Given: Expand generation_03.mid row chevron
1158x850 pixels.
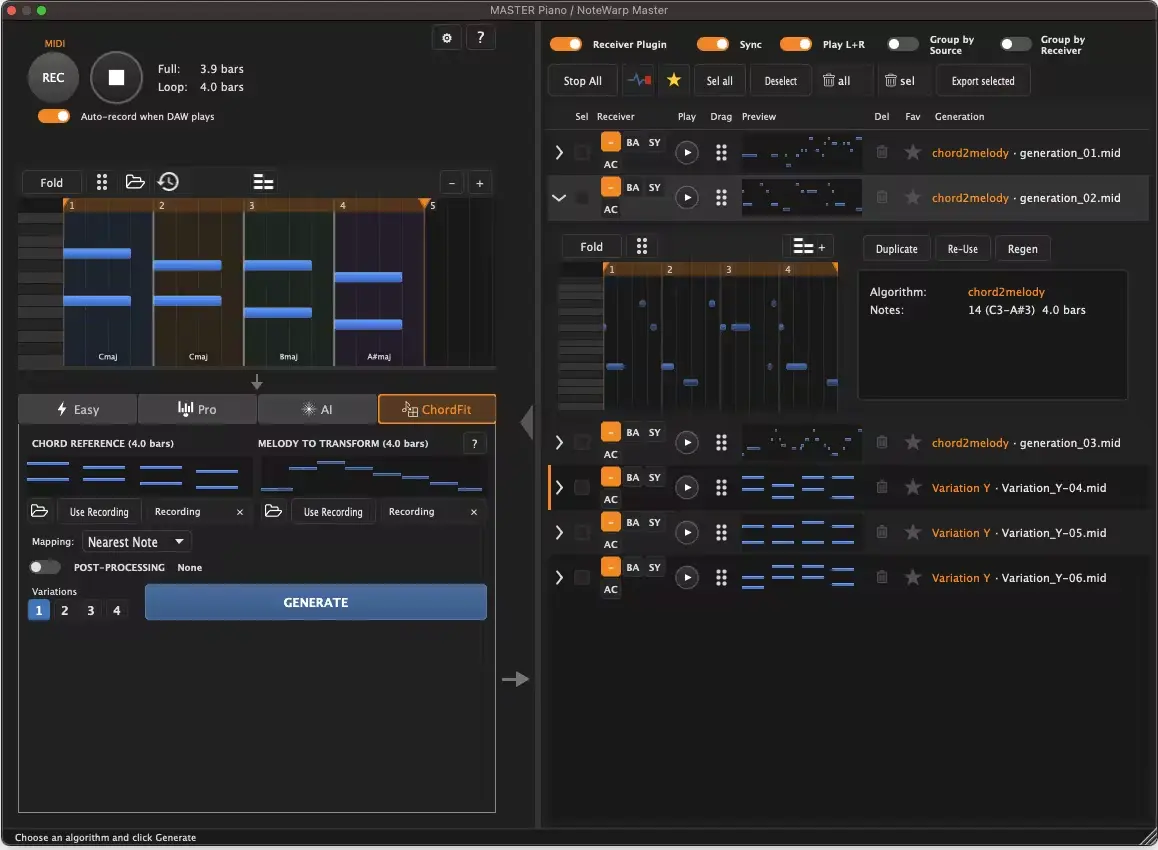Looking at the screenshot, I should point(559,443).
